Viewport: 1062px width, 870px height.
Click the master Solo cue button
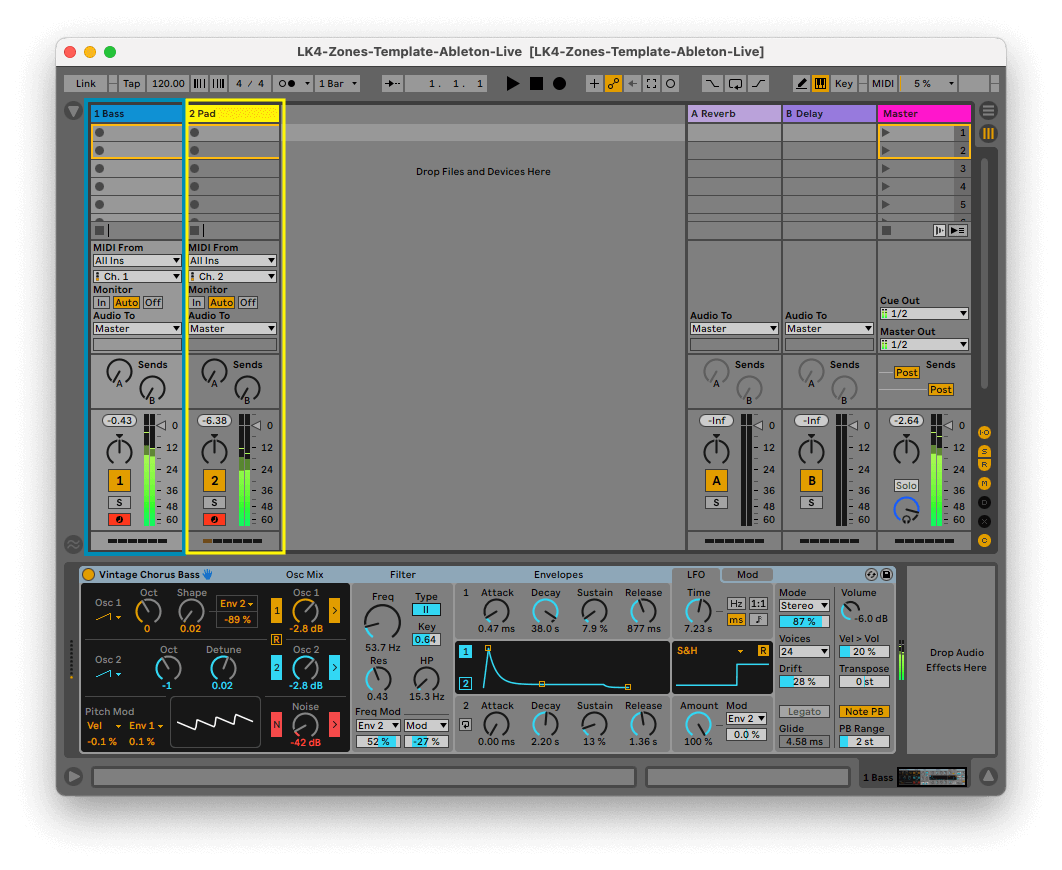pos(906,485)
